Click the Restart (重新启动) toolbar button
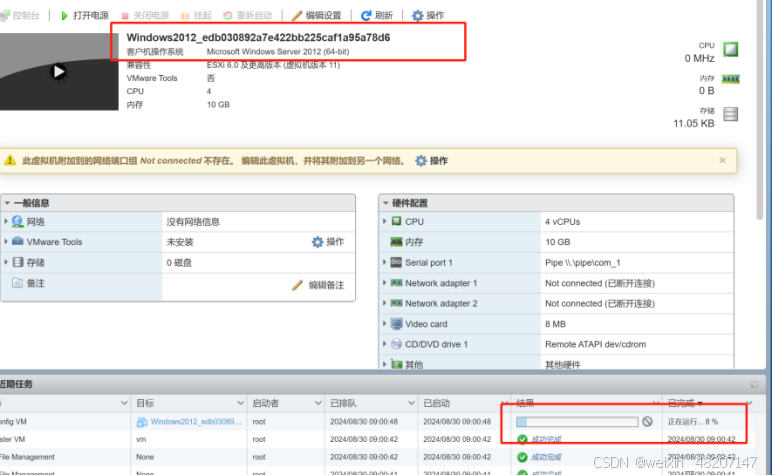This screenshot has height=476, width=773. [x=247, y=15]
